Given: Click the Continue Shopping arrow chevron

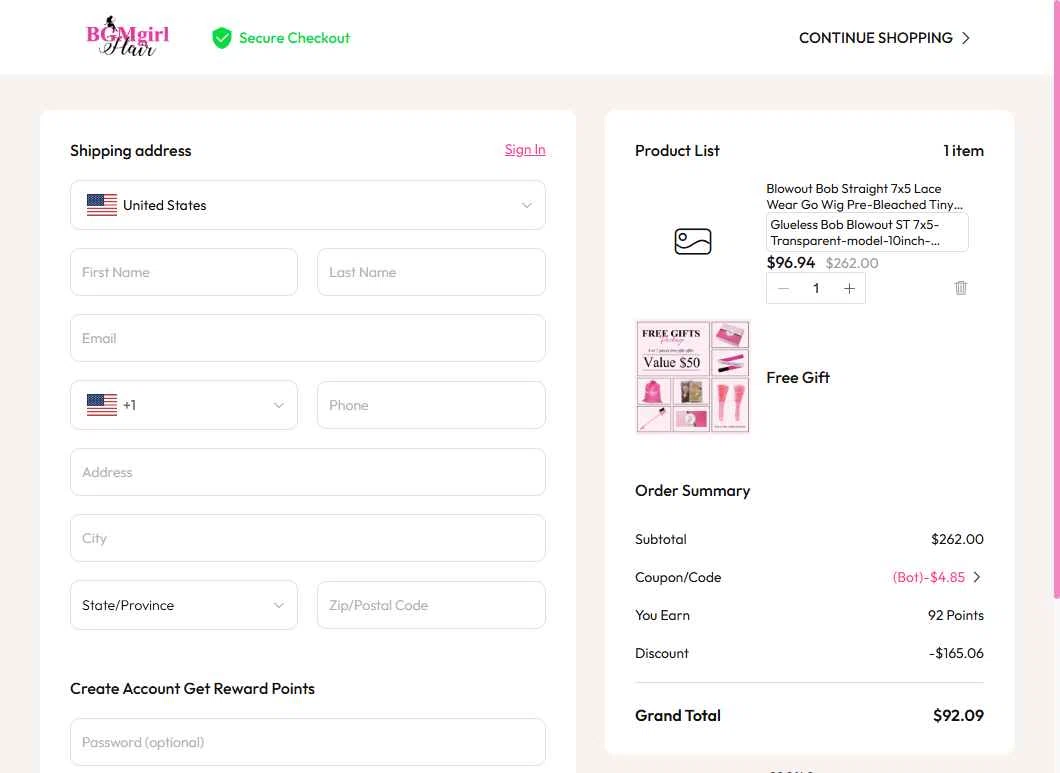Looking at the screenshot, I should pyautogui.click(x=966, y=38).
